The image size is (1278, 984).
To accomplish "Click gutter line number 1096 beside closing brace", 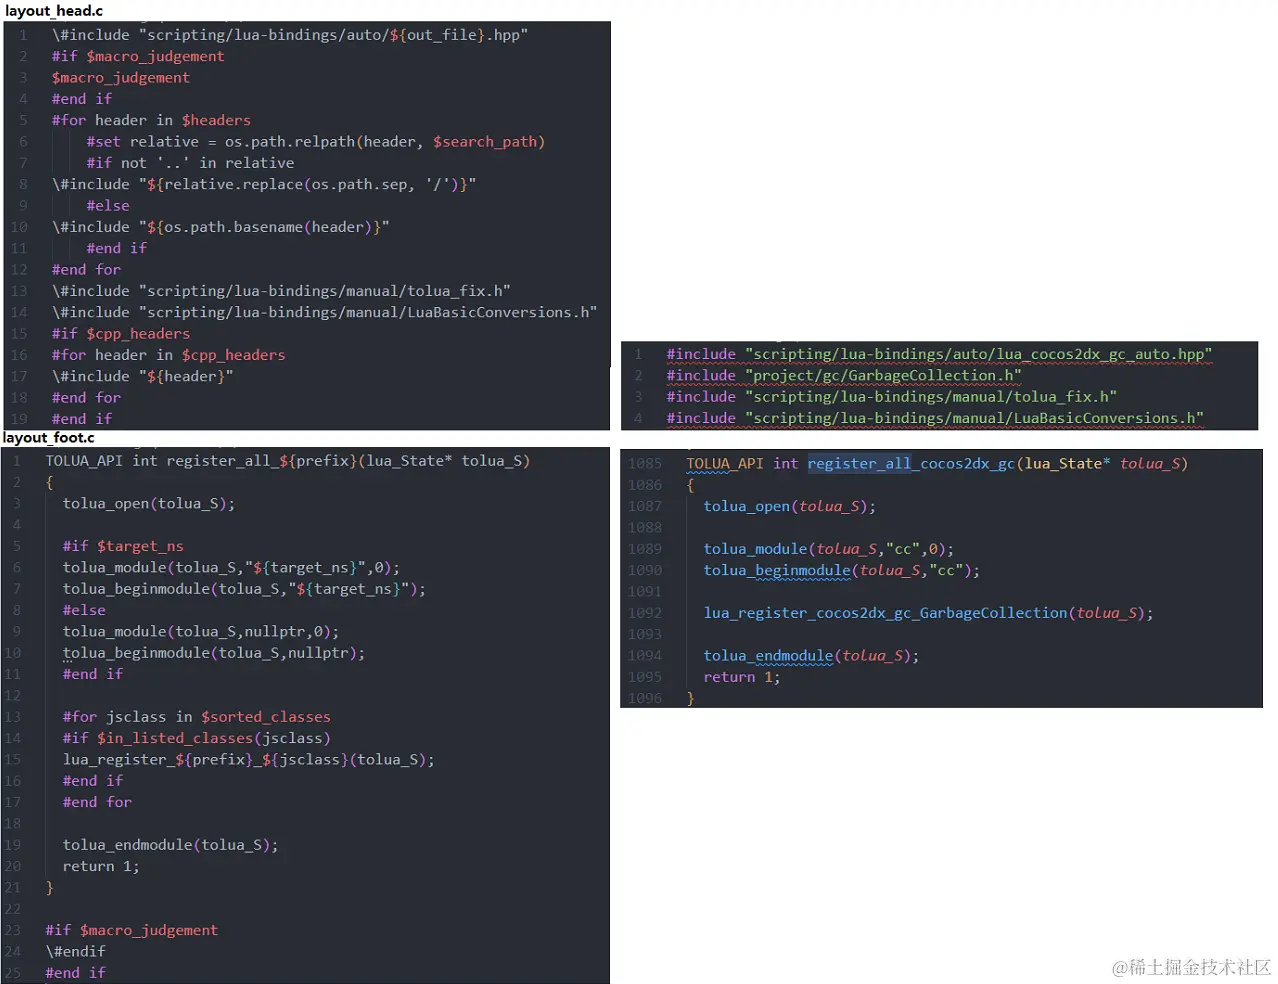I will pos(645,698).
